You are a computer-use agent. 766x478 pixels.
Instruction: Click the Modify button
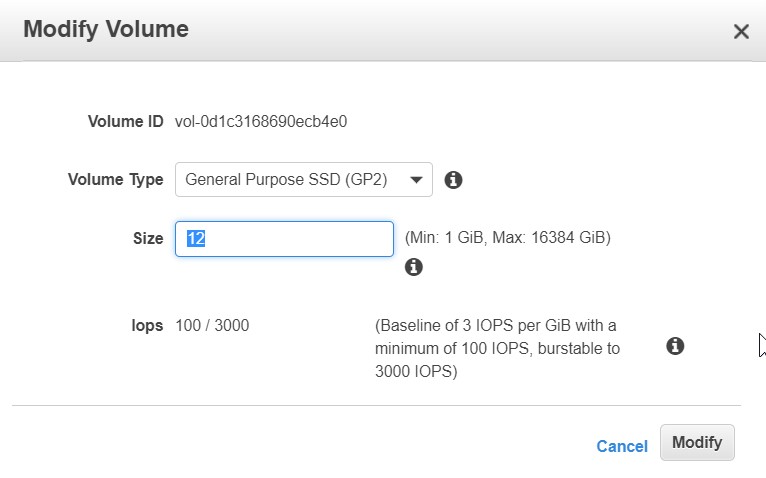pos(697,442)
